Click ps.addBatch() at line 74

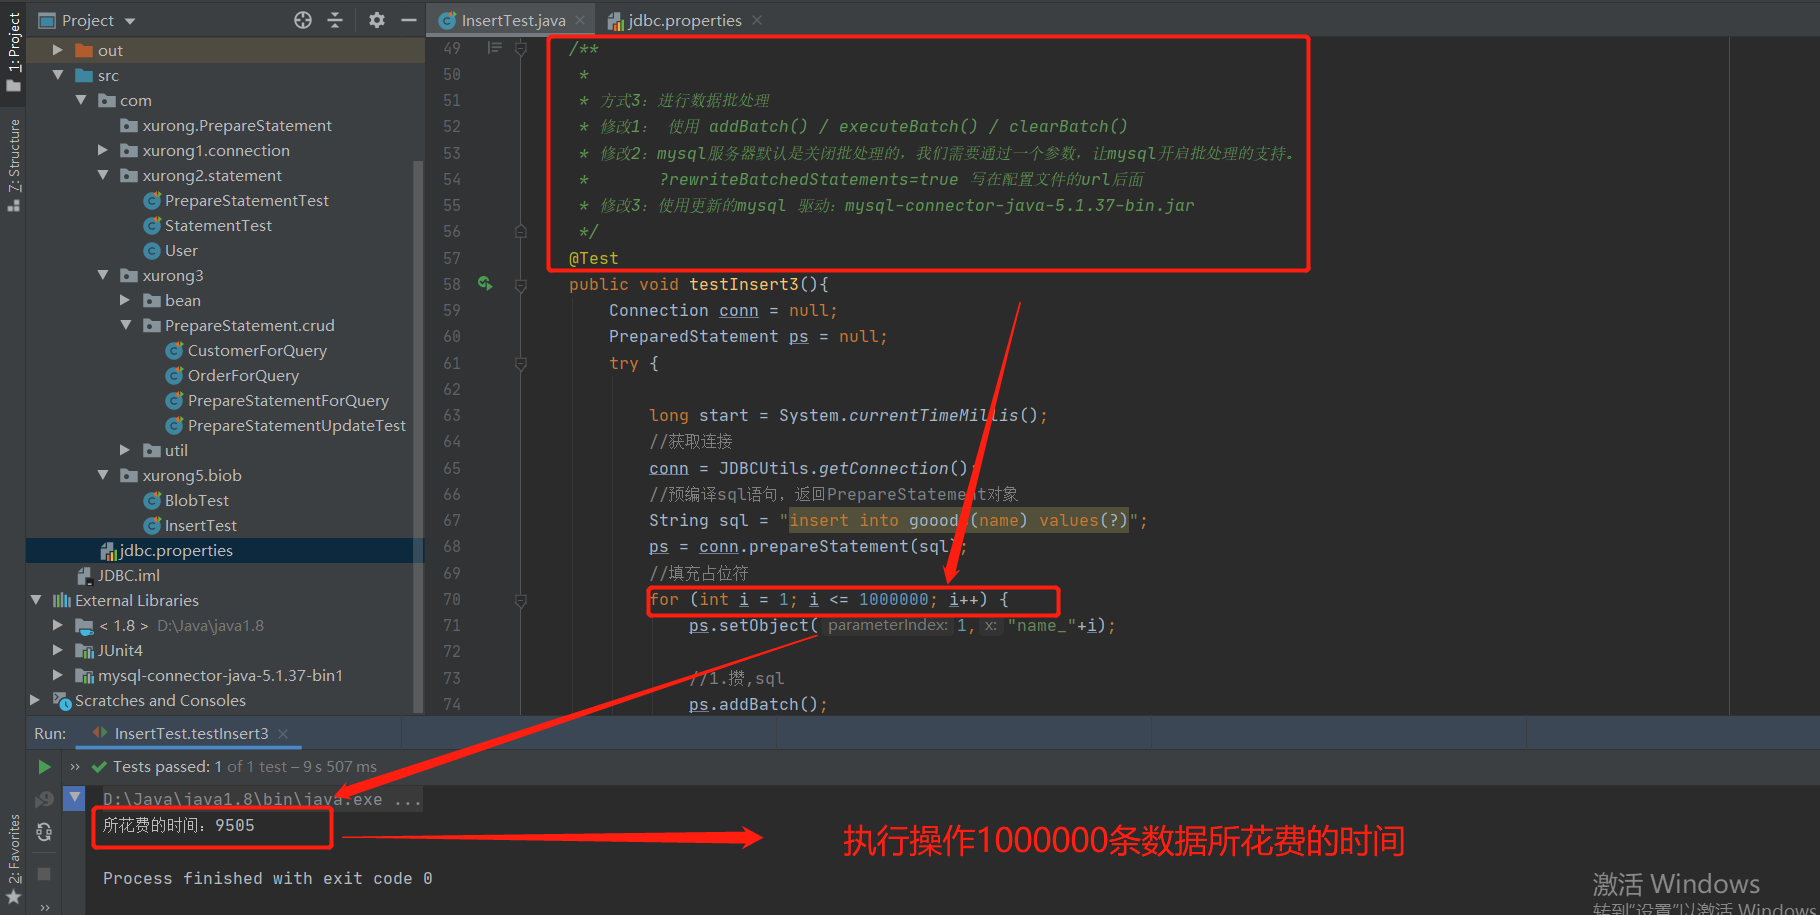click(x=758, y=704)
